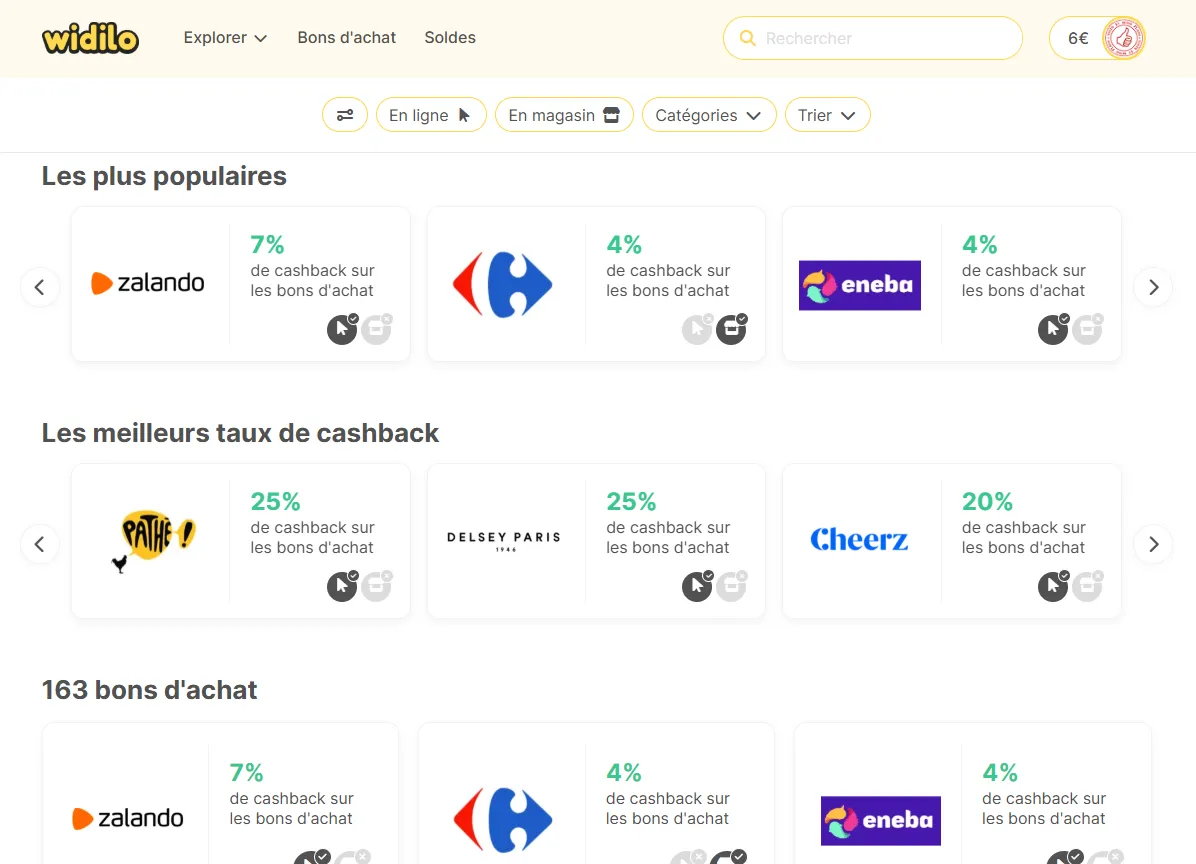Click the online cursor icon on Delsey Paris card
The image size is (1196, 864).
pos(697,586)
